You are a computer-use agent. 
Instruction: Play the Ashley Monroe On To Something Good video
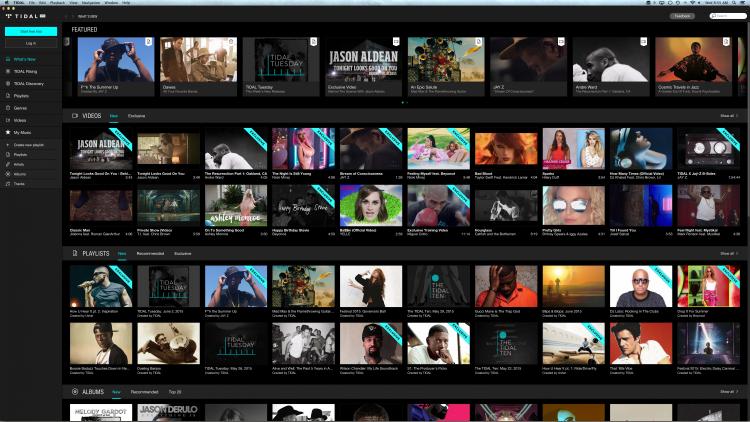coord(236,206)
